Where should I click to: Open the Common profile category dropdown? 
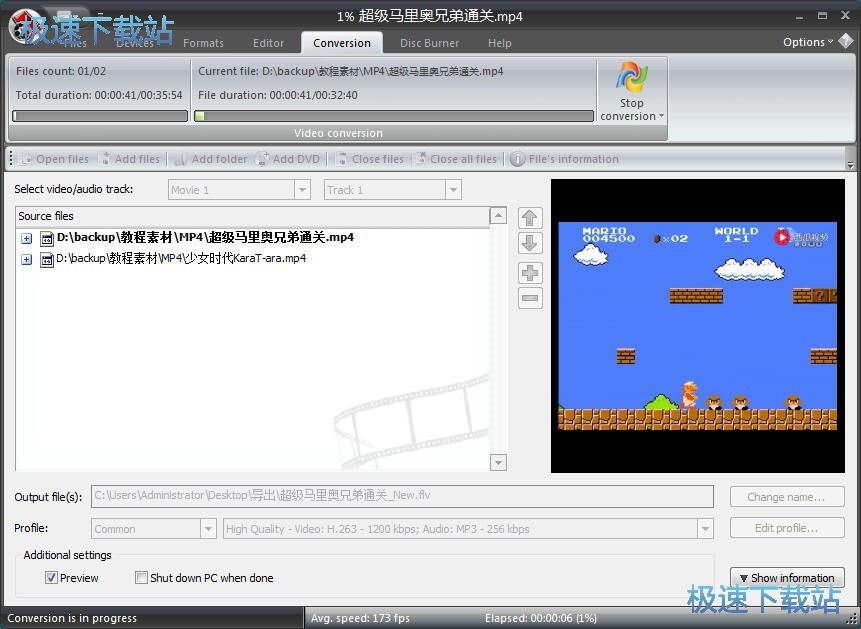point(208,529)
